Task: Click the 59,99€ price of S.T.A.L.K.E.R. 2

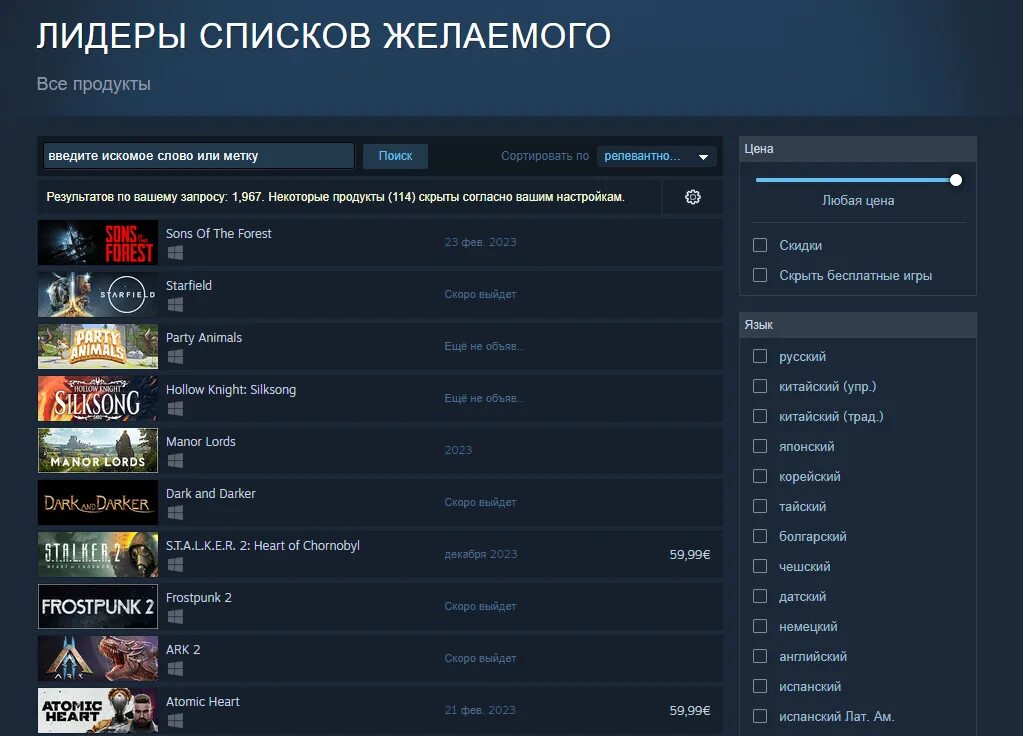Action: (690, 555)
